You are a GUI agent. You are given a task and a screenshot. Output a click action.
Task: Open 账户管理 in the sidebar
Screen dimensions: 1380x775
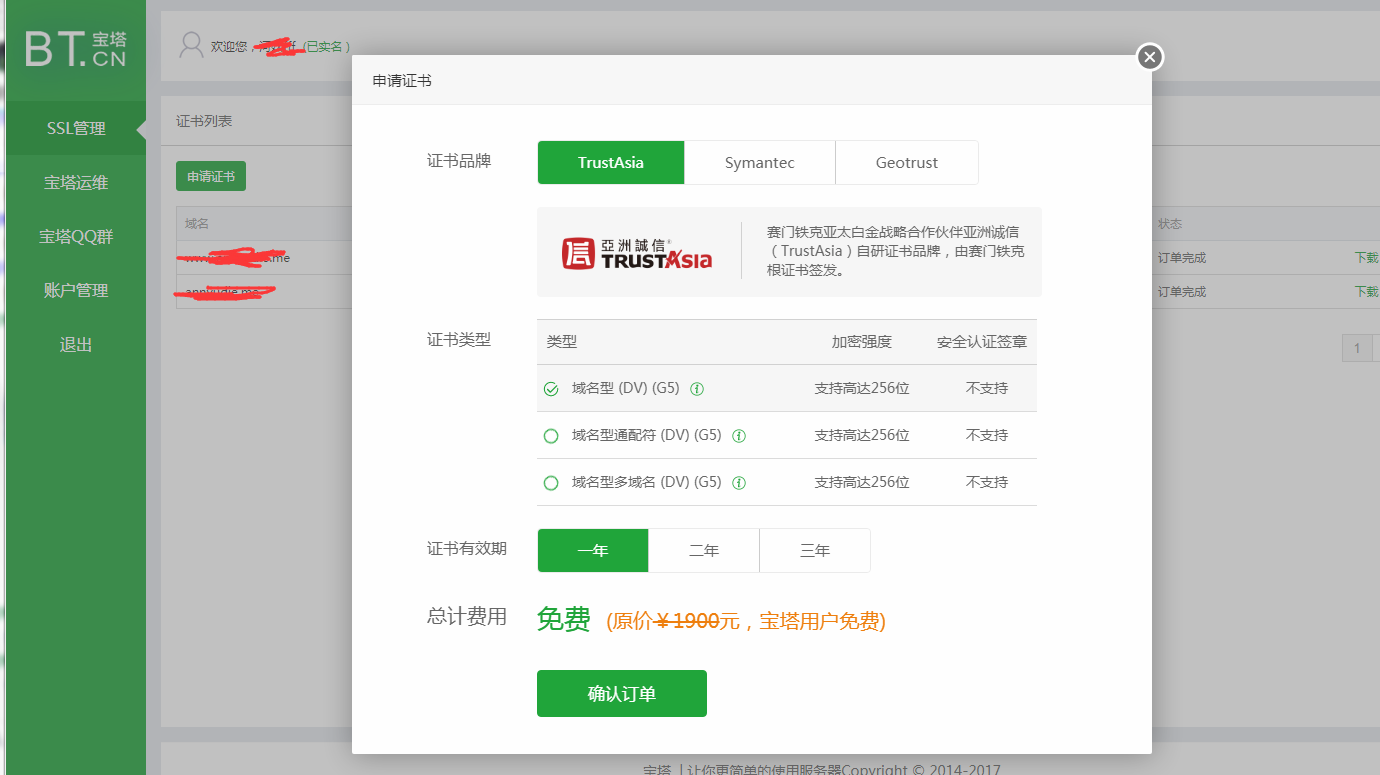click(76, 290)
